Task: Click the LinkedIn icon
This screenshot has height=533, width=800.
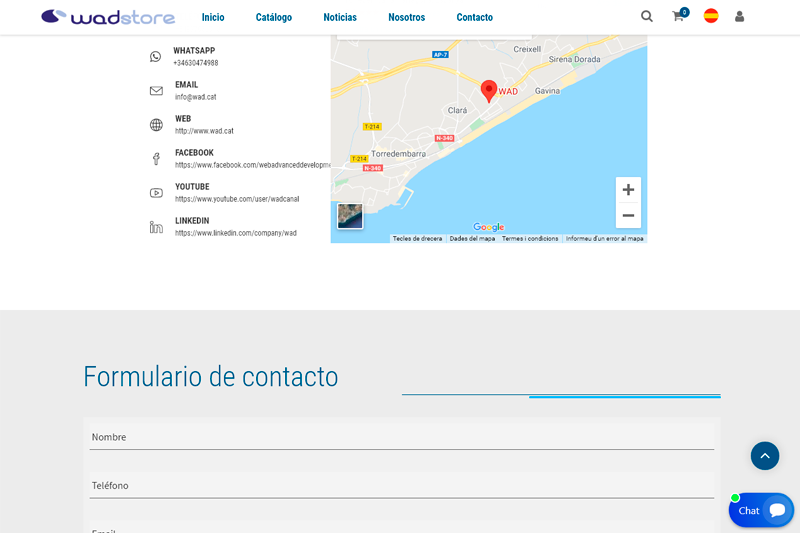Action: (x=156, y=227)
